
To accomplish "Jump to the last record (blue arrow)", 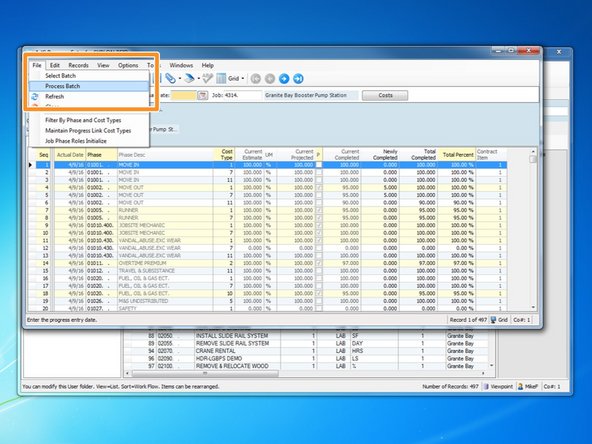I will pos(298,79).
